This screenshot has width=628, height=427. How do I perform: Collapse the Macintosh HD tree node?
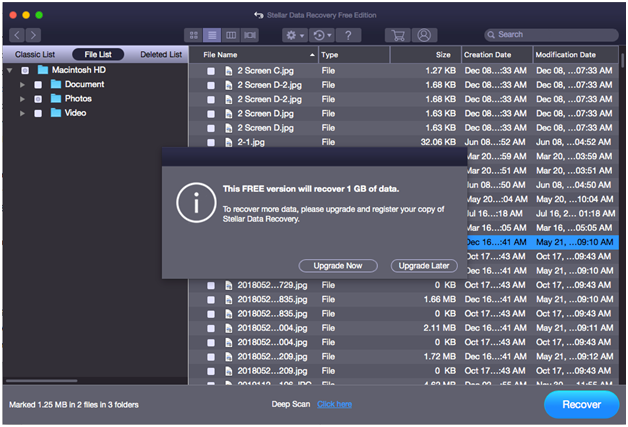10,70
